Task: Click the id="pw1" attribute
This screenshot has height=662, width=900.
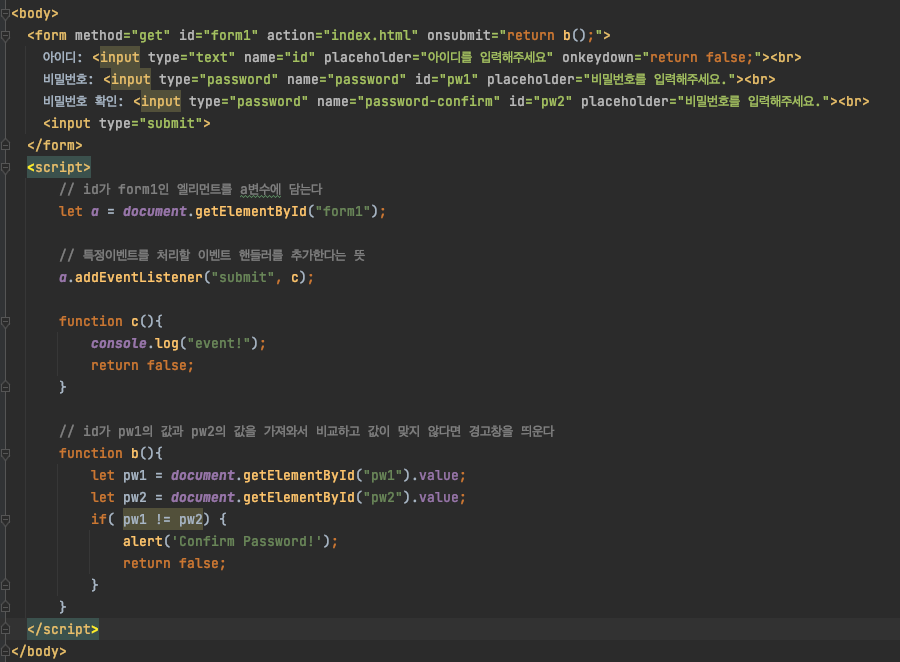Action: point(447,79)
